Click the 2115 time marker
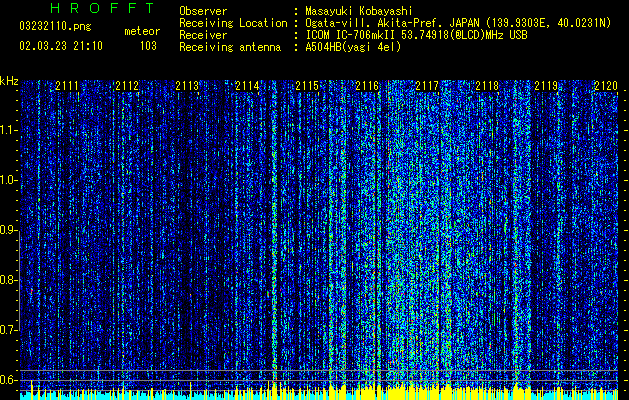 [x=307, y=86]
